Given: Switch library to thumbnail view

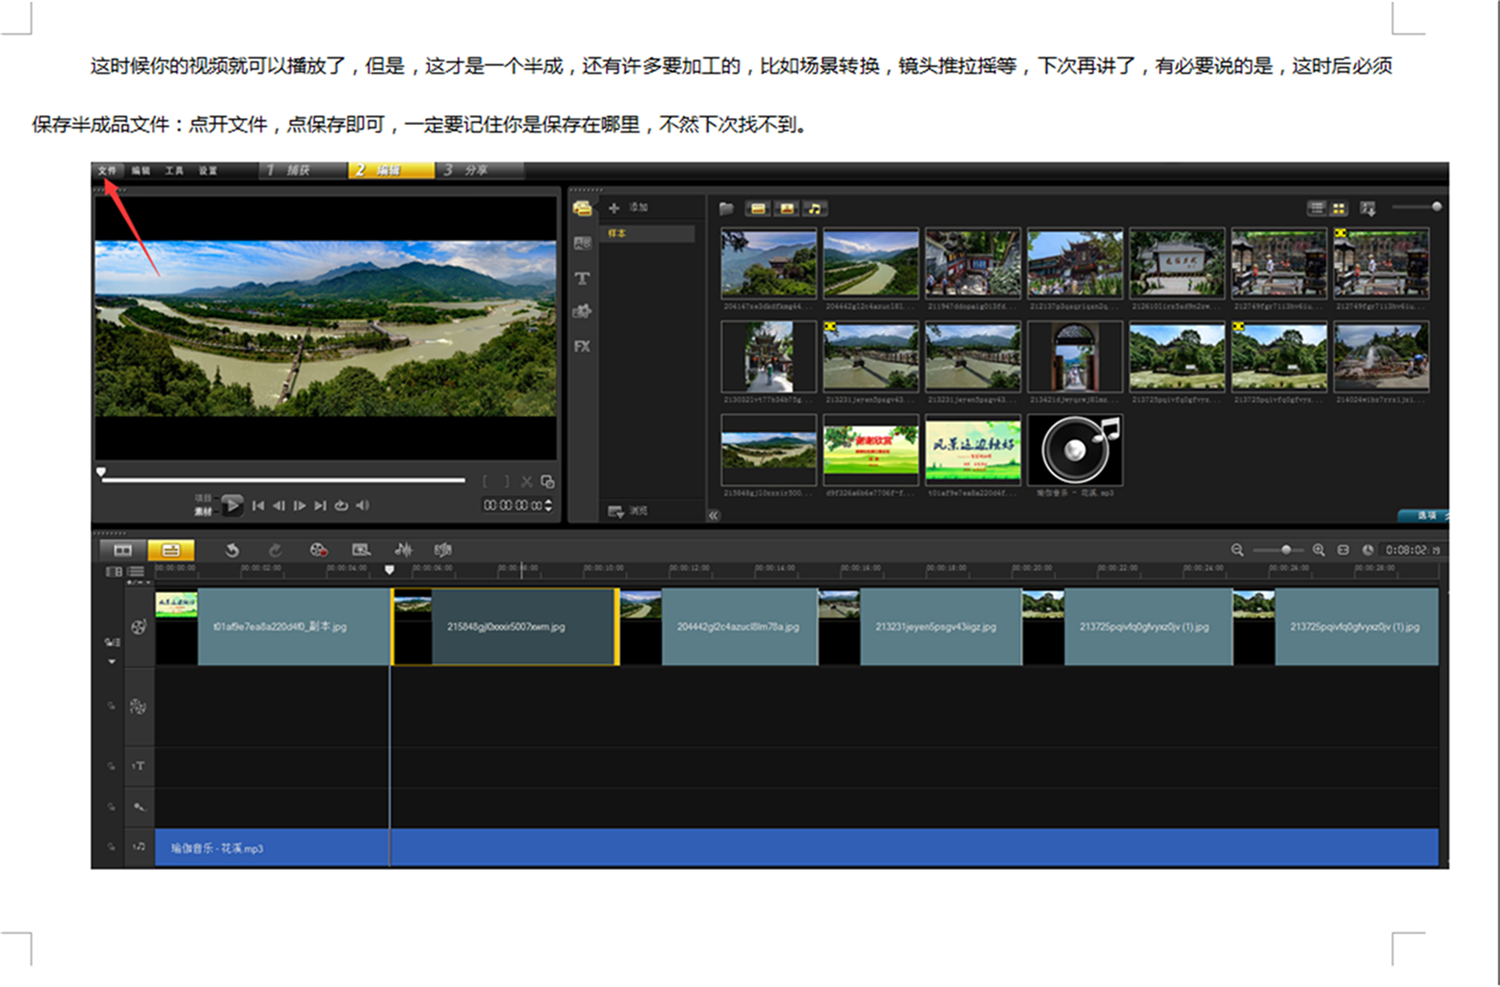Looking at the screenshot, I should coord(1339,208).
